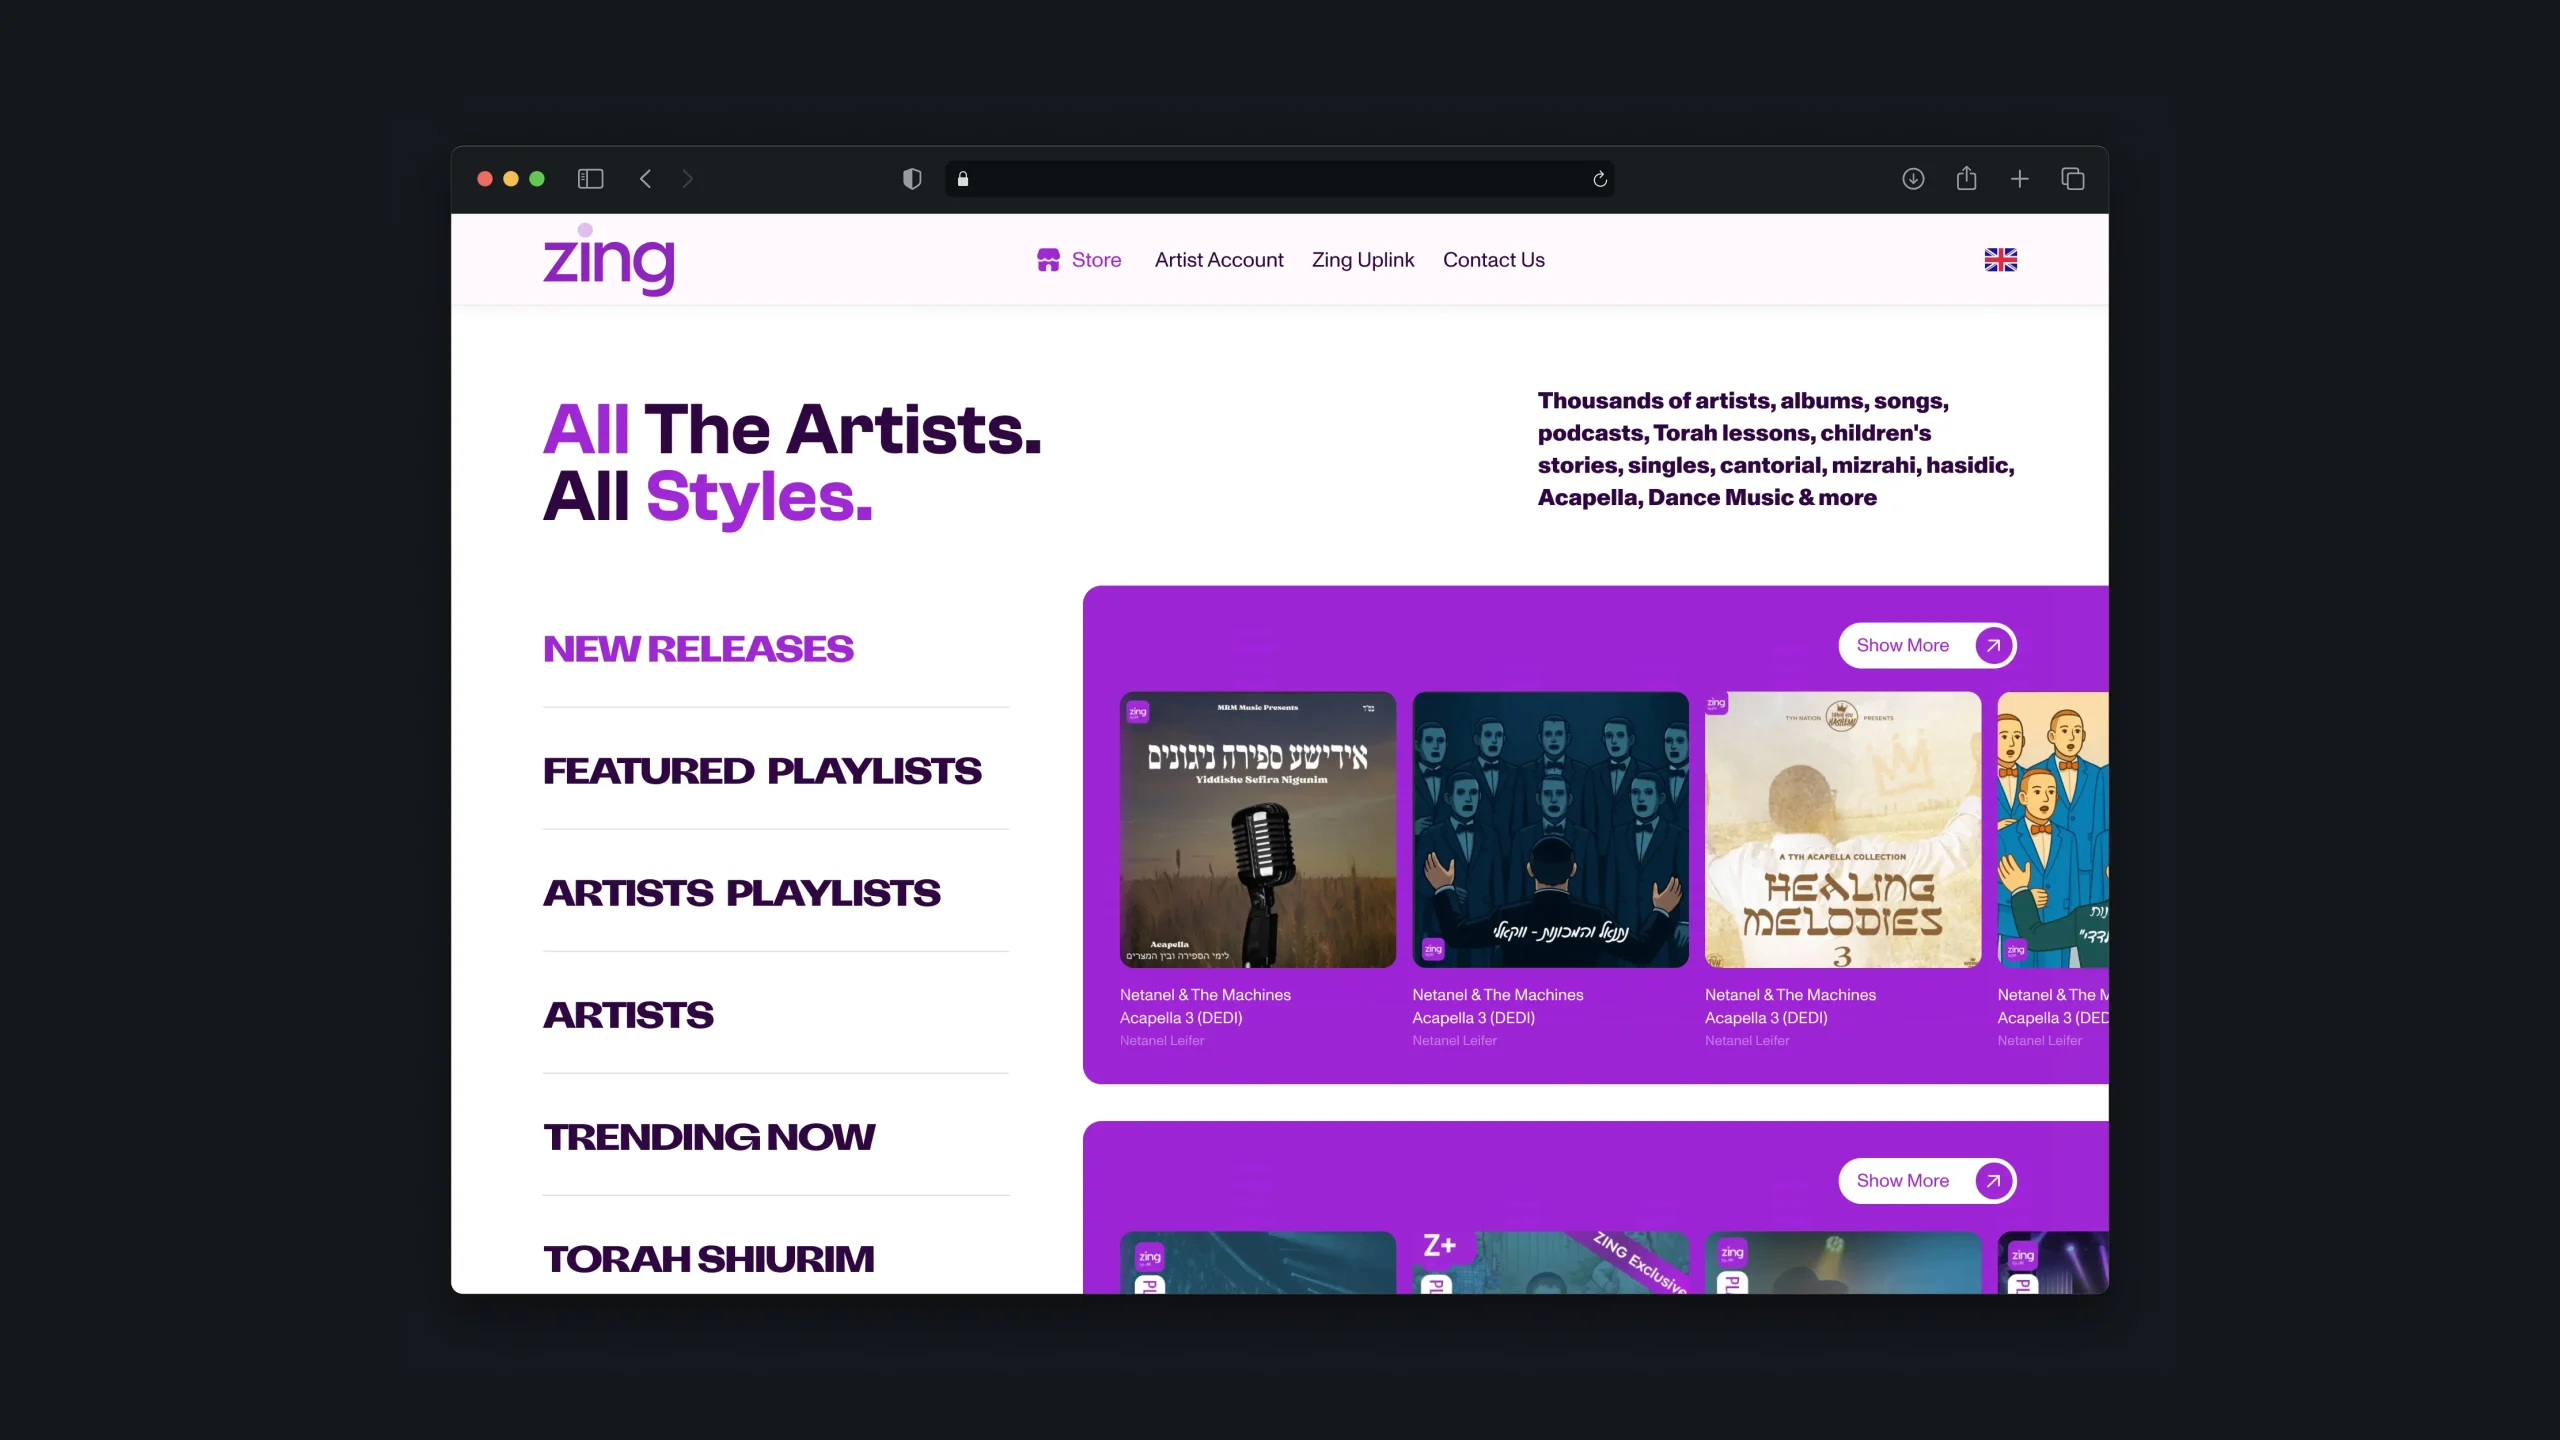
Task: Select the Artists section
Action: 628,1015
